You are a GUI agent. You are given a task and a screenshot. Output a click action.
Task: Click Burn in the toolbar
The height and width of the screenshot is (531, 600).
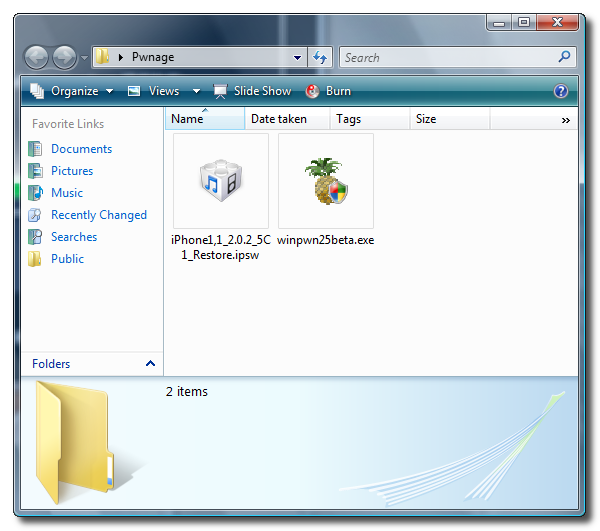(x=328, y=91)
